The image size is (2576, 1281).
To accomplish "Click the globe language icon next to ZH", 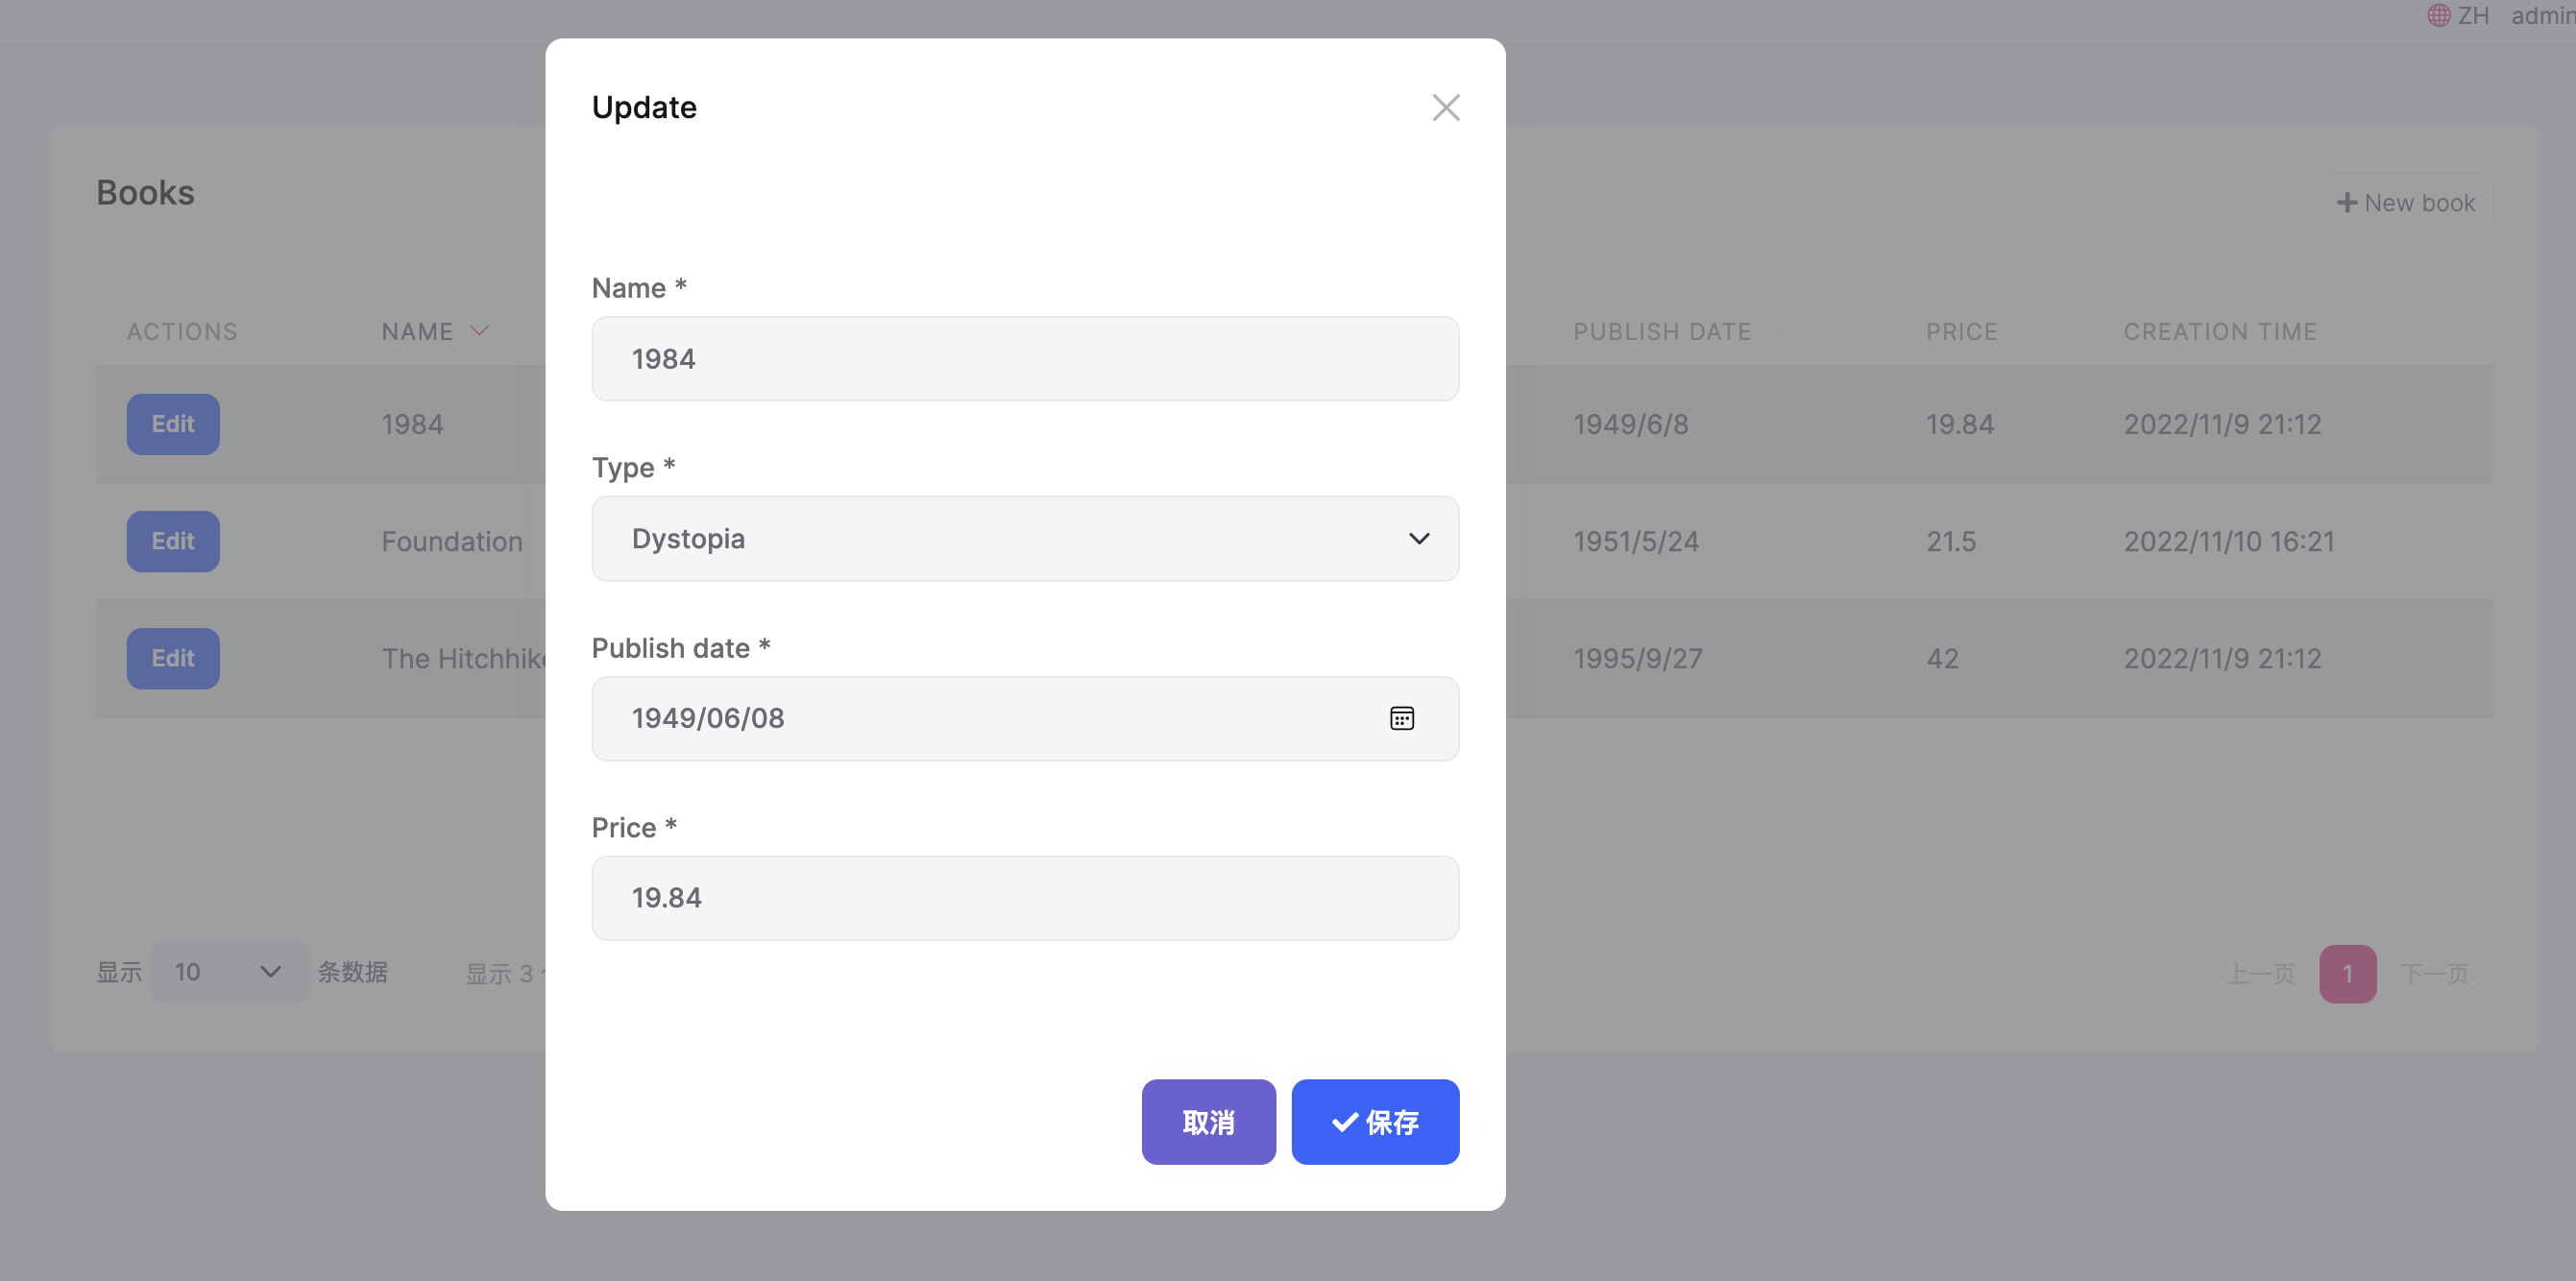I will click(x=2437, y=15).
